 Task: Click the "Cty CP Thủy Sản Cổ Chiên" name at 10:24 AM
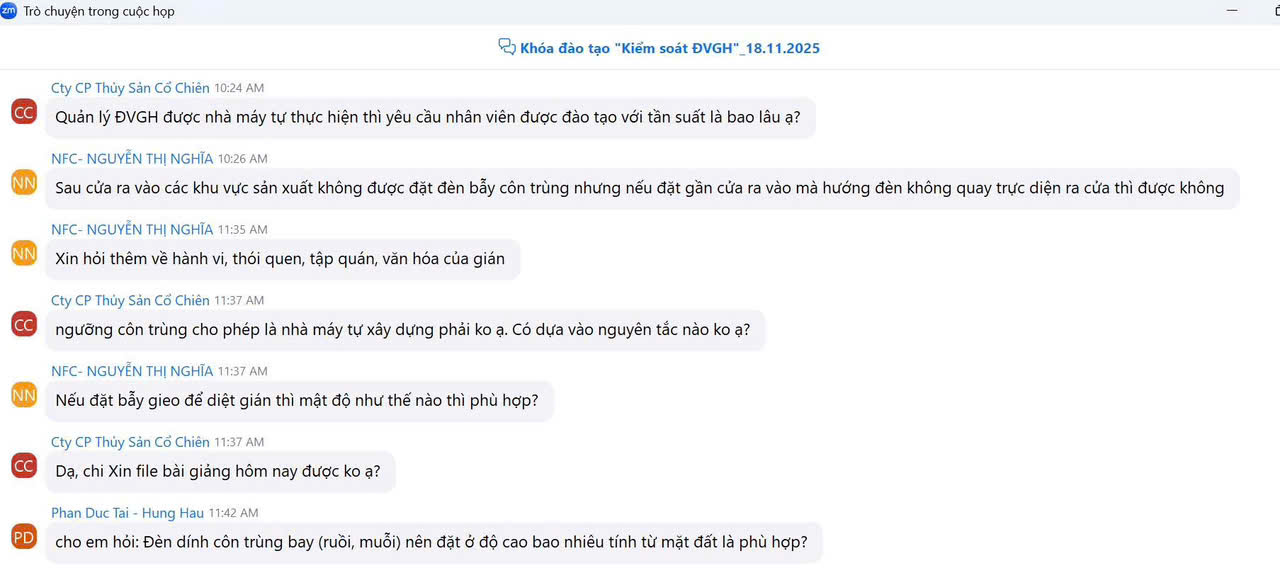click(x=130, y=88)
